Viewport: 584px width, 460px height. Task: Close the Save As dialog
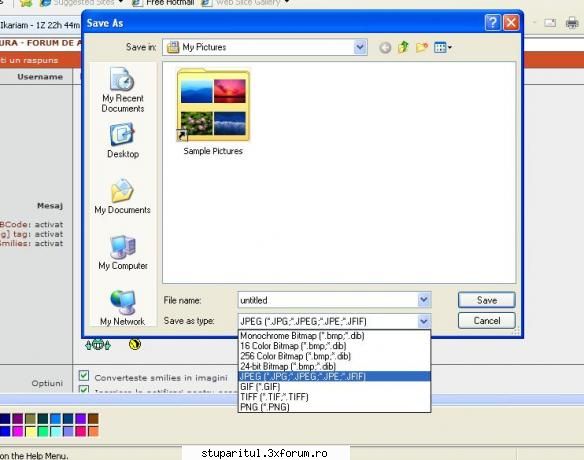click(x=511, y=23)
